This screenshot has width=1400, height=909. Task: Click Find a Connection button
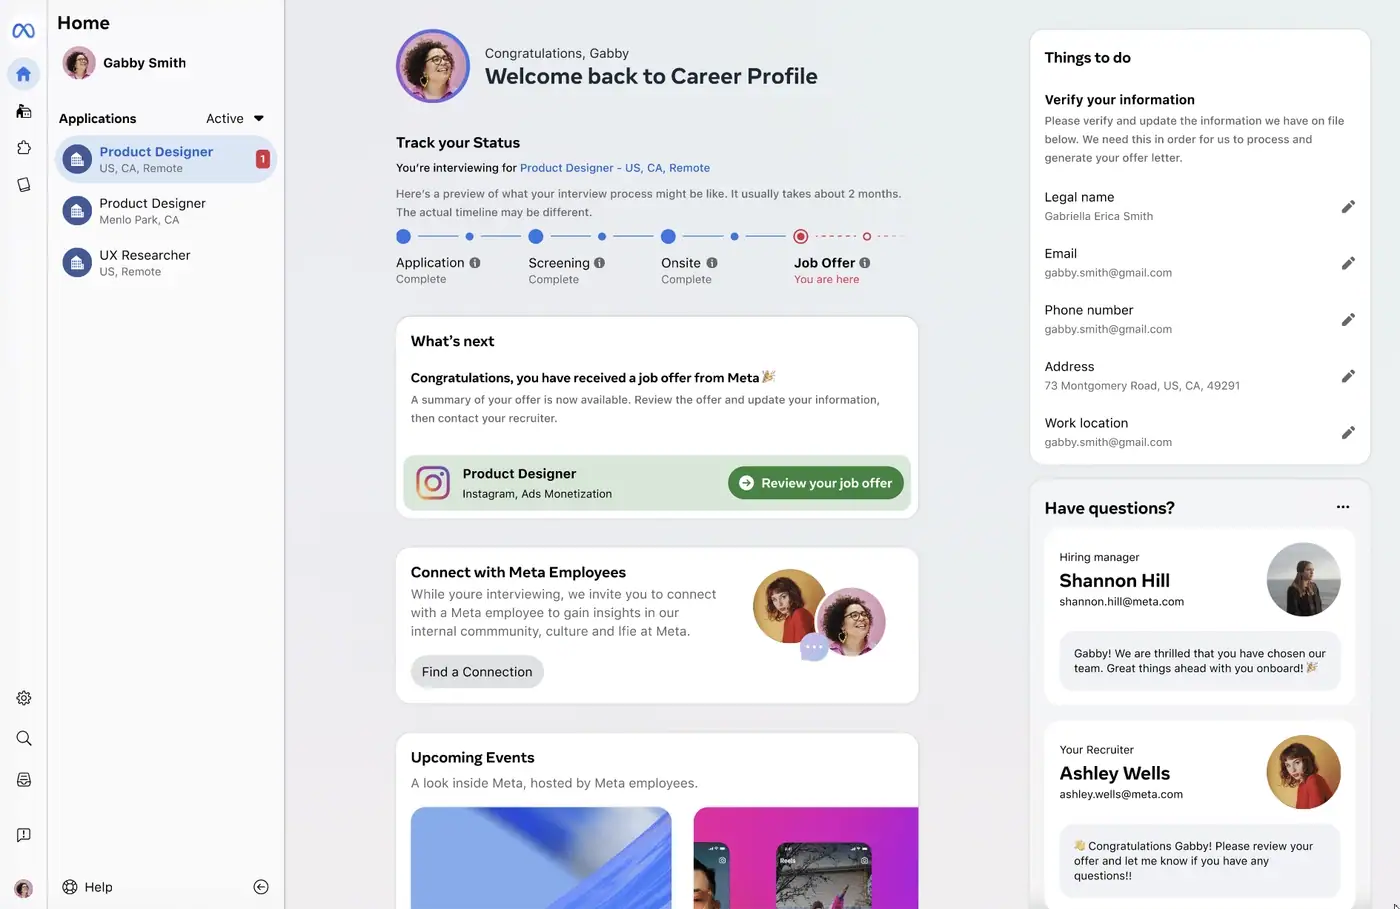click(477, 672)
